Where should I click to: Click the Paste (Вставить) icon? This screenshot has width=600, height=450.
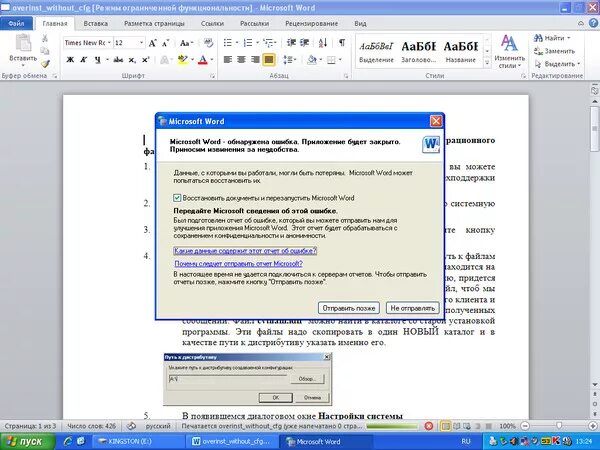click(23, 43)
